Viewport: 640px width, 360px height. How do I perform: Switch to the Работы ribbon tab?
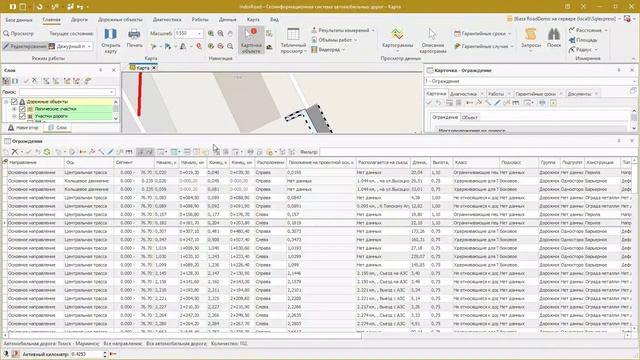click(x=200, y=20)
